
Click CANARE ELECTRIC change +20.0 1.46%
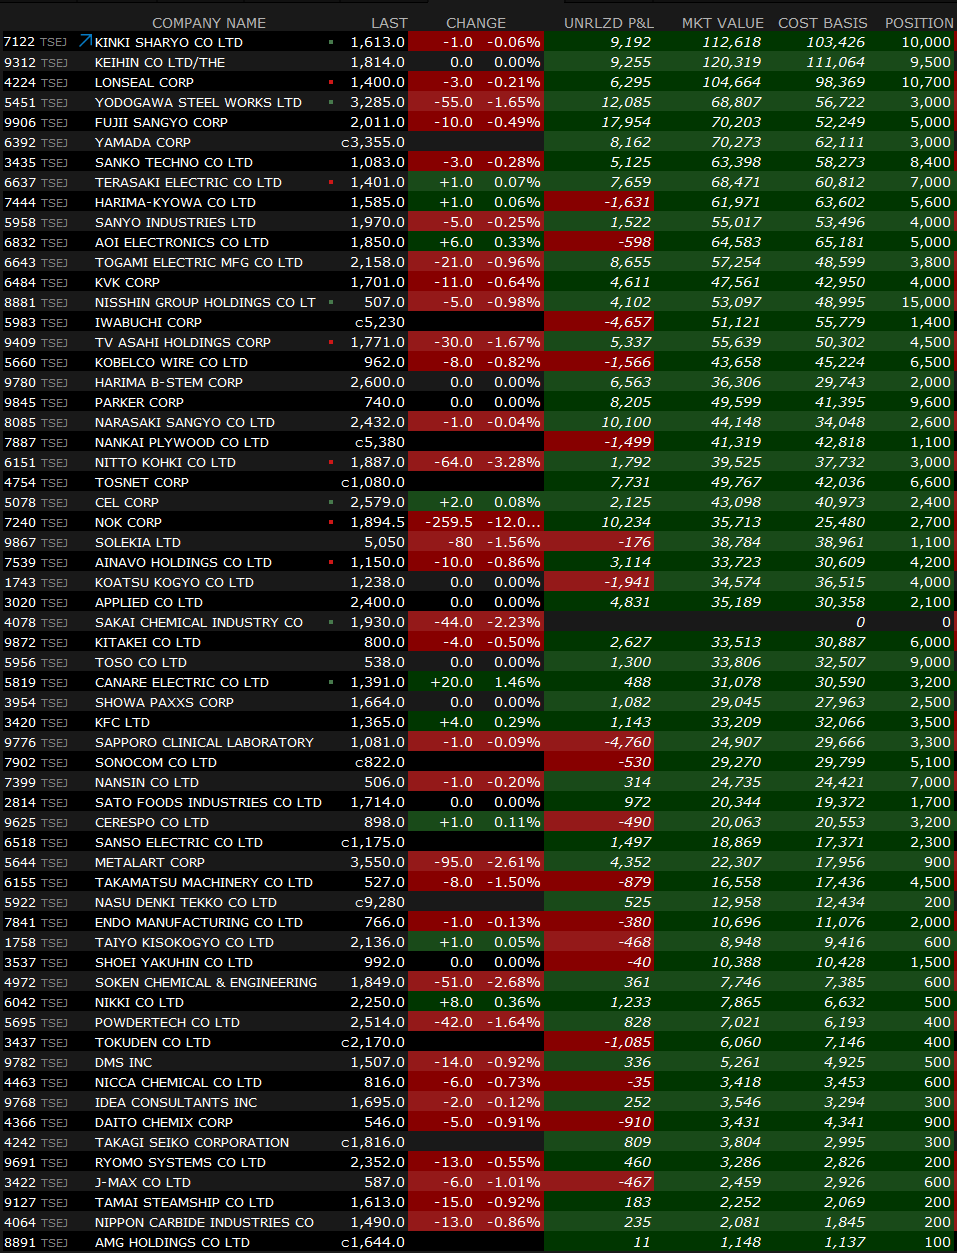point(476,682)
